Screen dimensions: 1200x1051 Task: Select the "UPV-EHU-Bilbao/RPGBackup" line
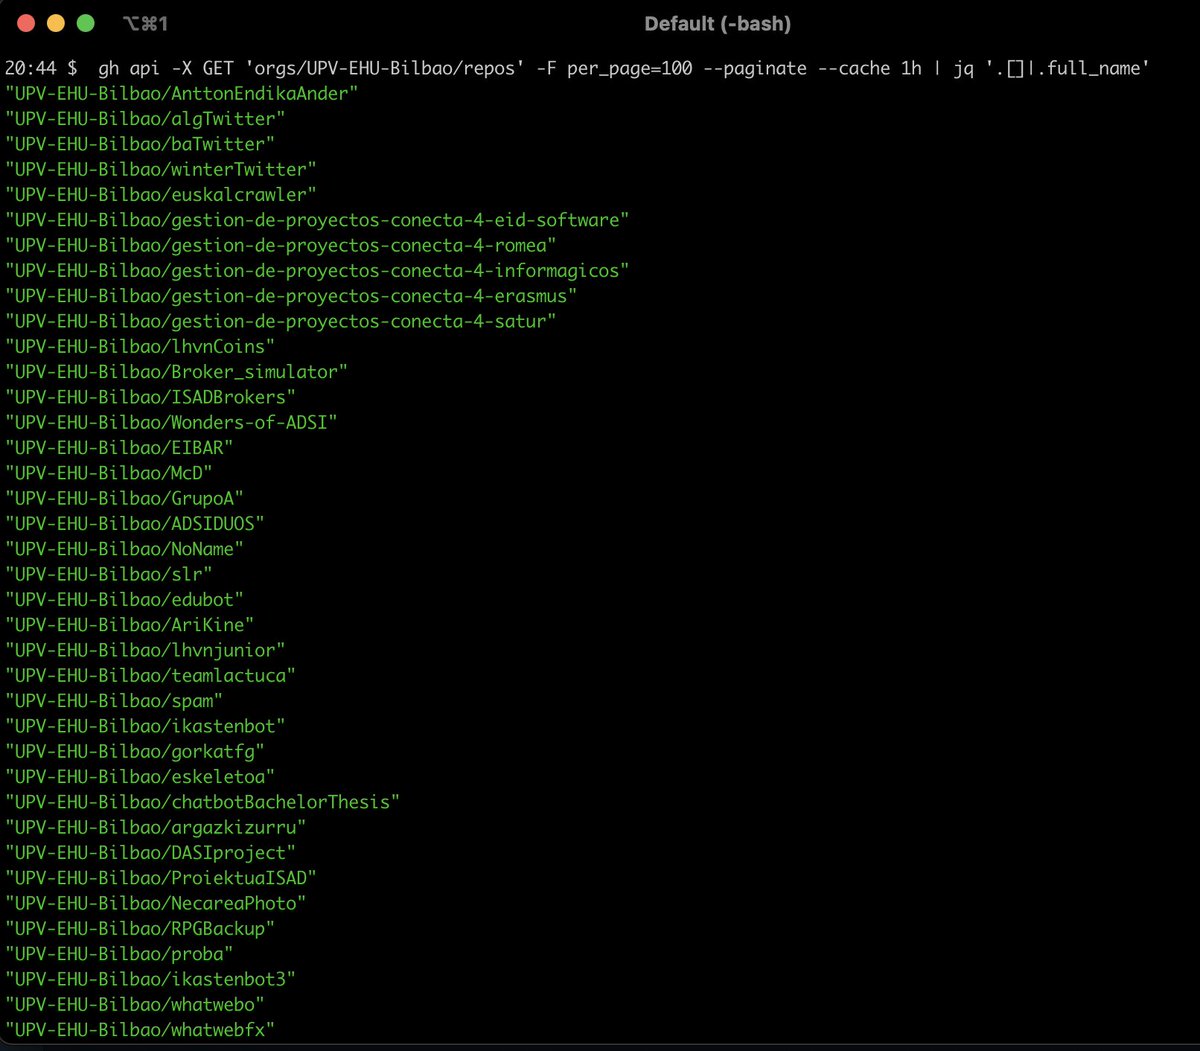click(x=140, y=929)
